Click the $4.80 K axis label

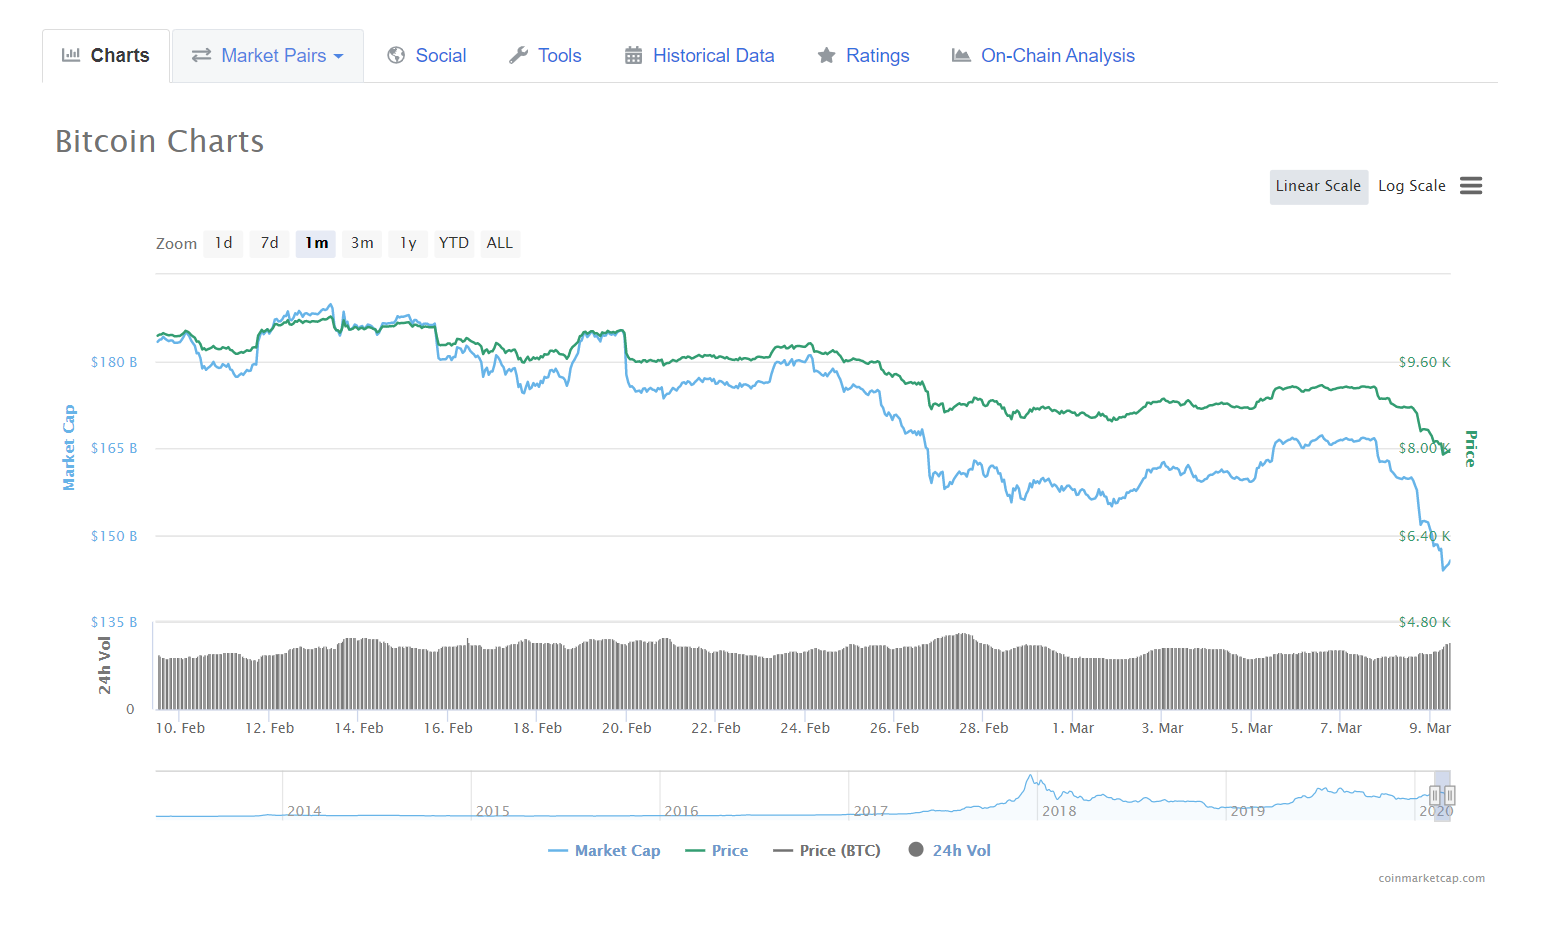[1424, 622]
